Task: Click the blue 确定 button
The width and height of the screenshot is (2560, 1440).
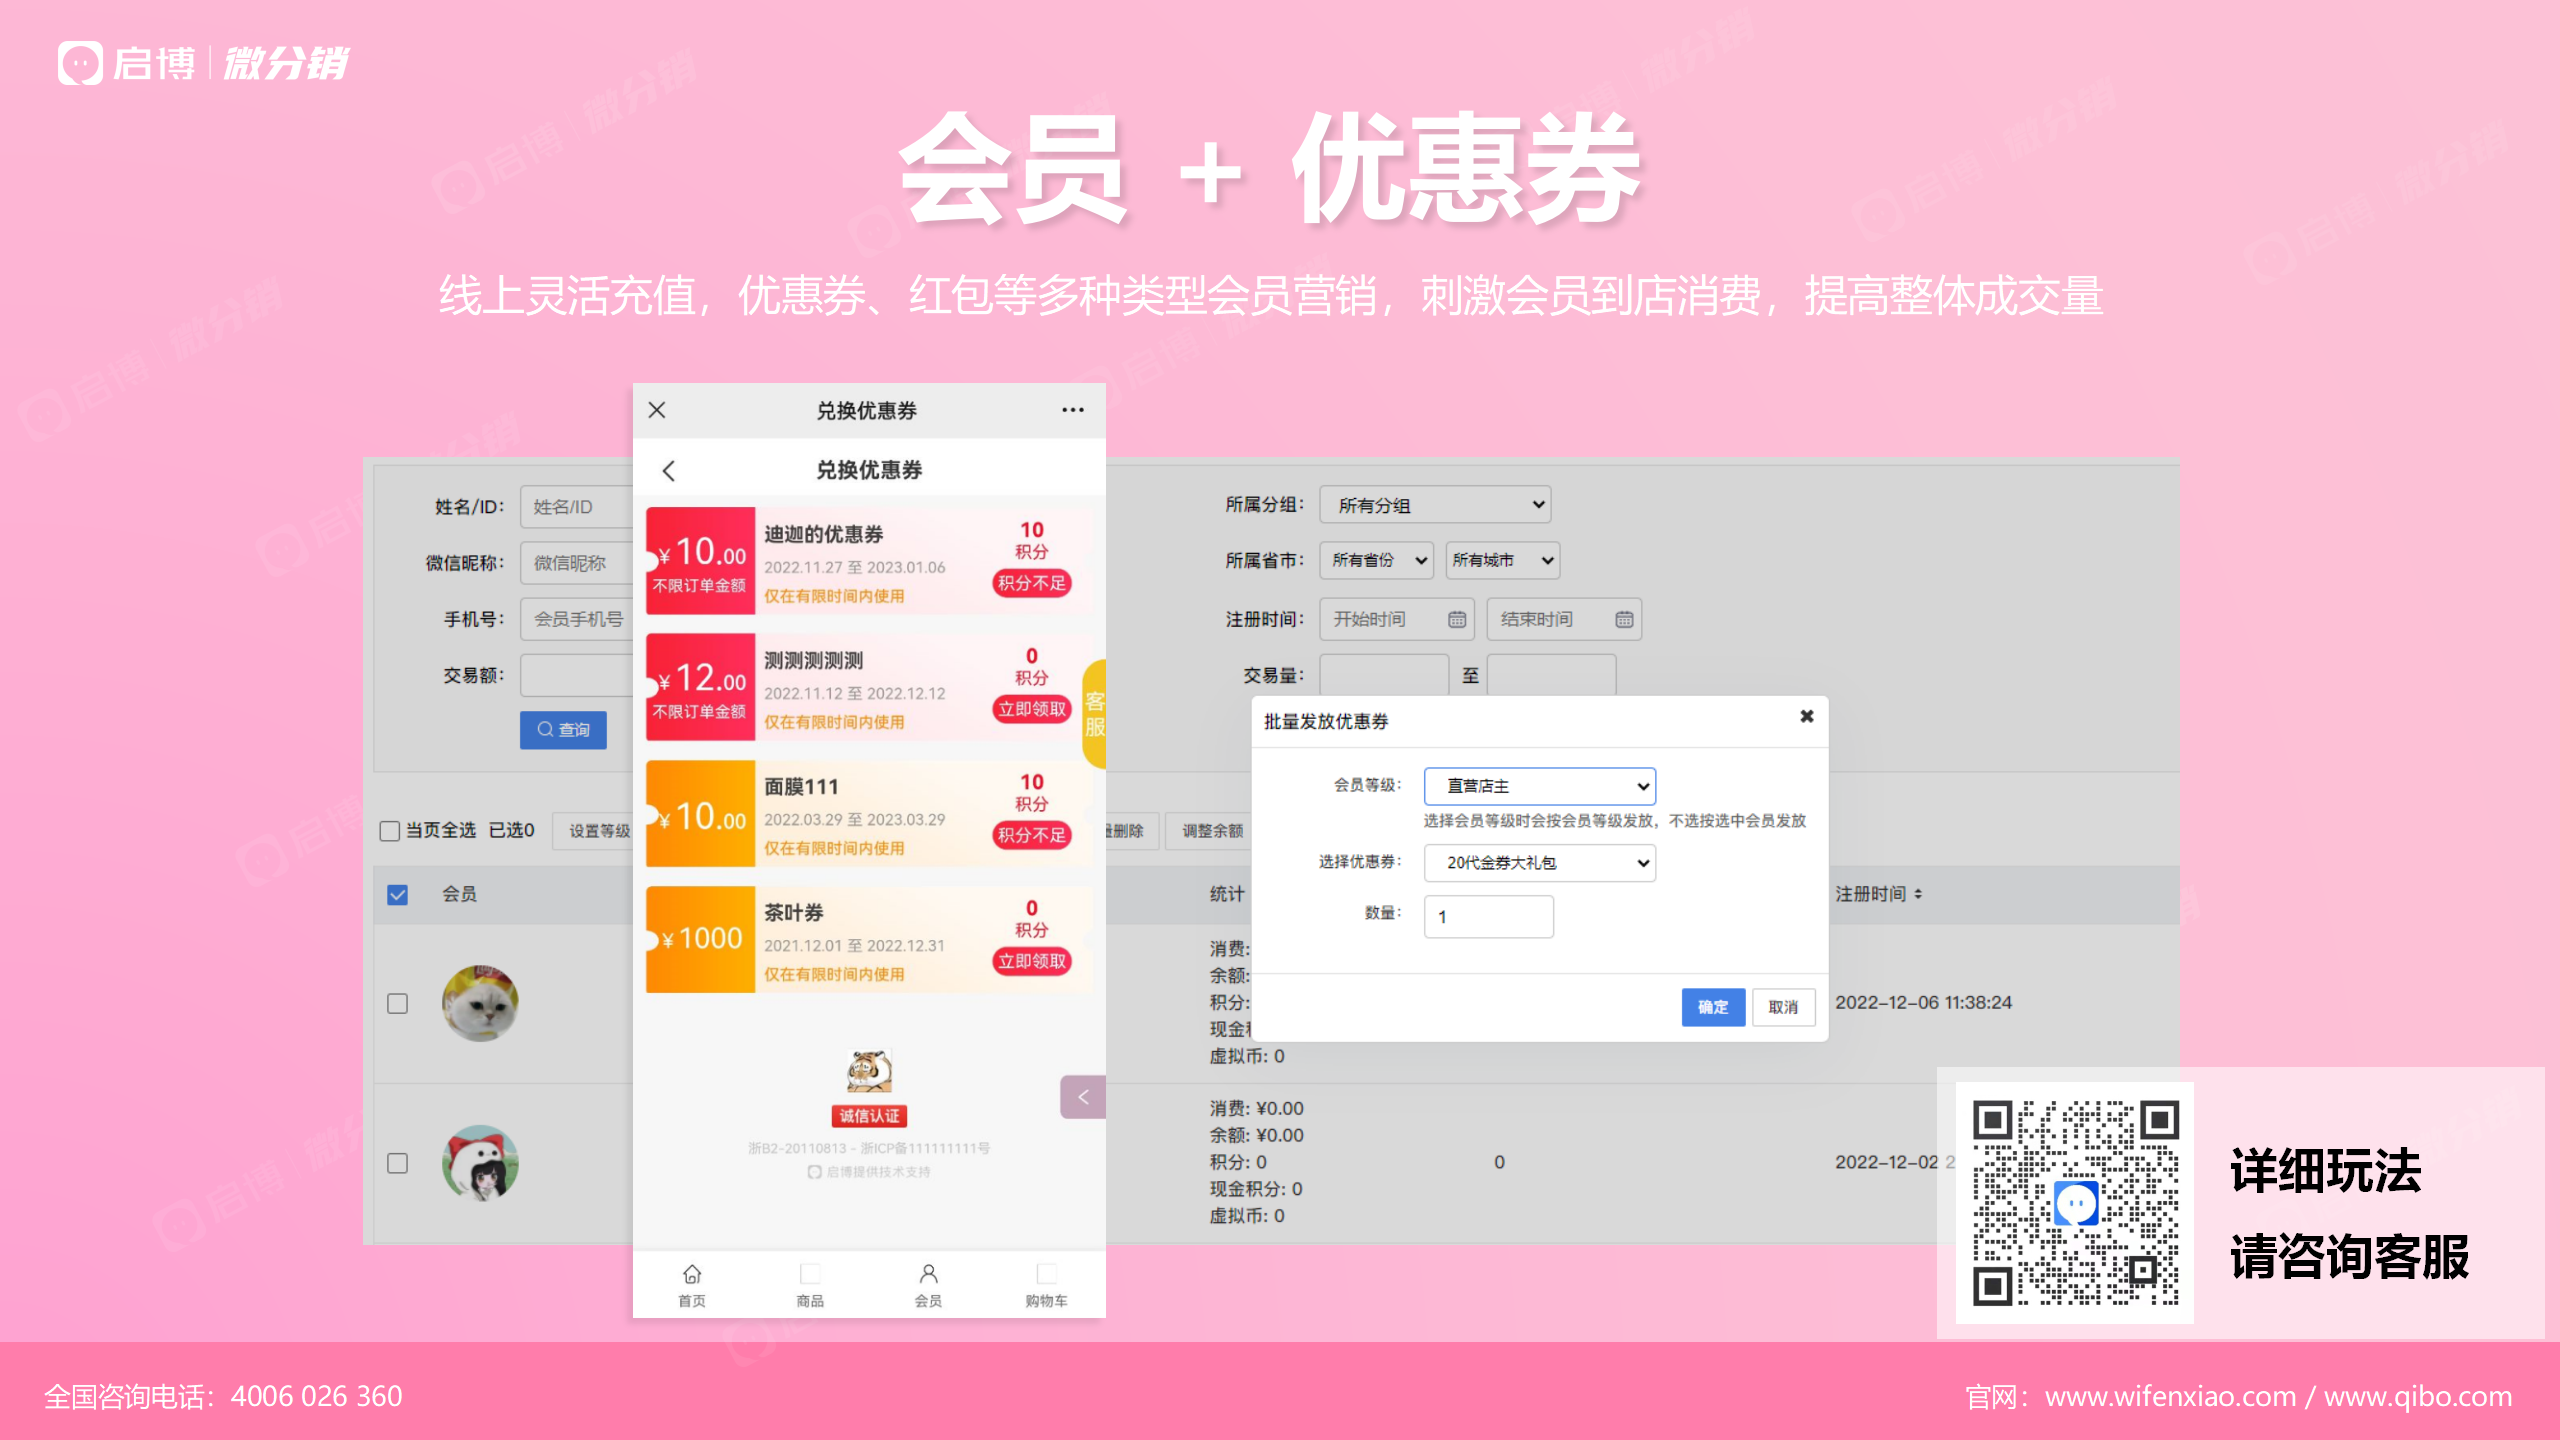Action: pyautogui.click(x=1712, y=1007)
